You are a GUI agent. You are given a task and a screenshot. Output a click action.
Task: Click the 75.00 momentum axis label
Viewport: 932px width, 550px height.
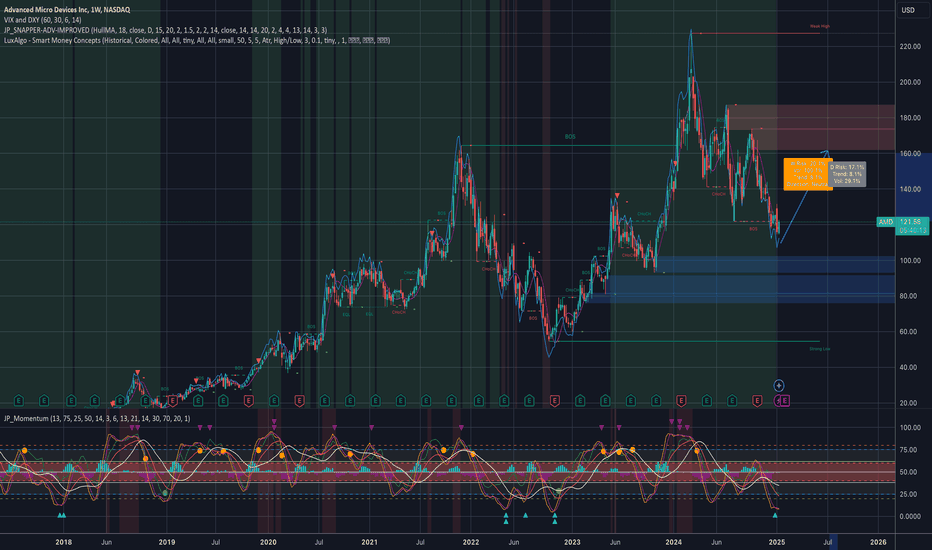(x=910, y=450)
